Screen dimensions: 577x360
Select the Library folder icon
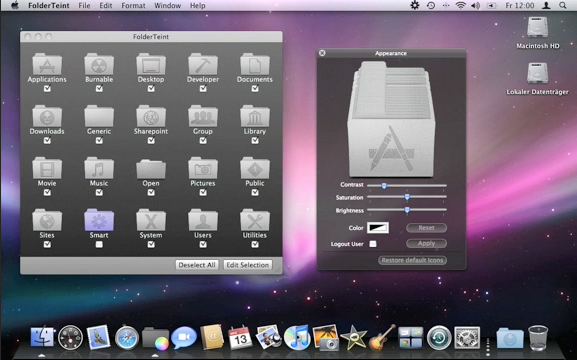pos(255,116)
